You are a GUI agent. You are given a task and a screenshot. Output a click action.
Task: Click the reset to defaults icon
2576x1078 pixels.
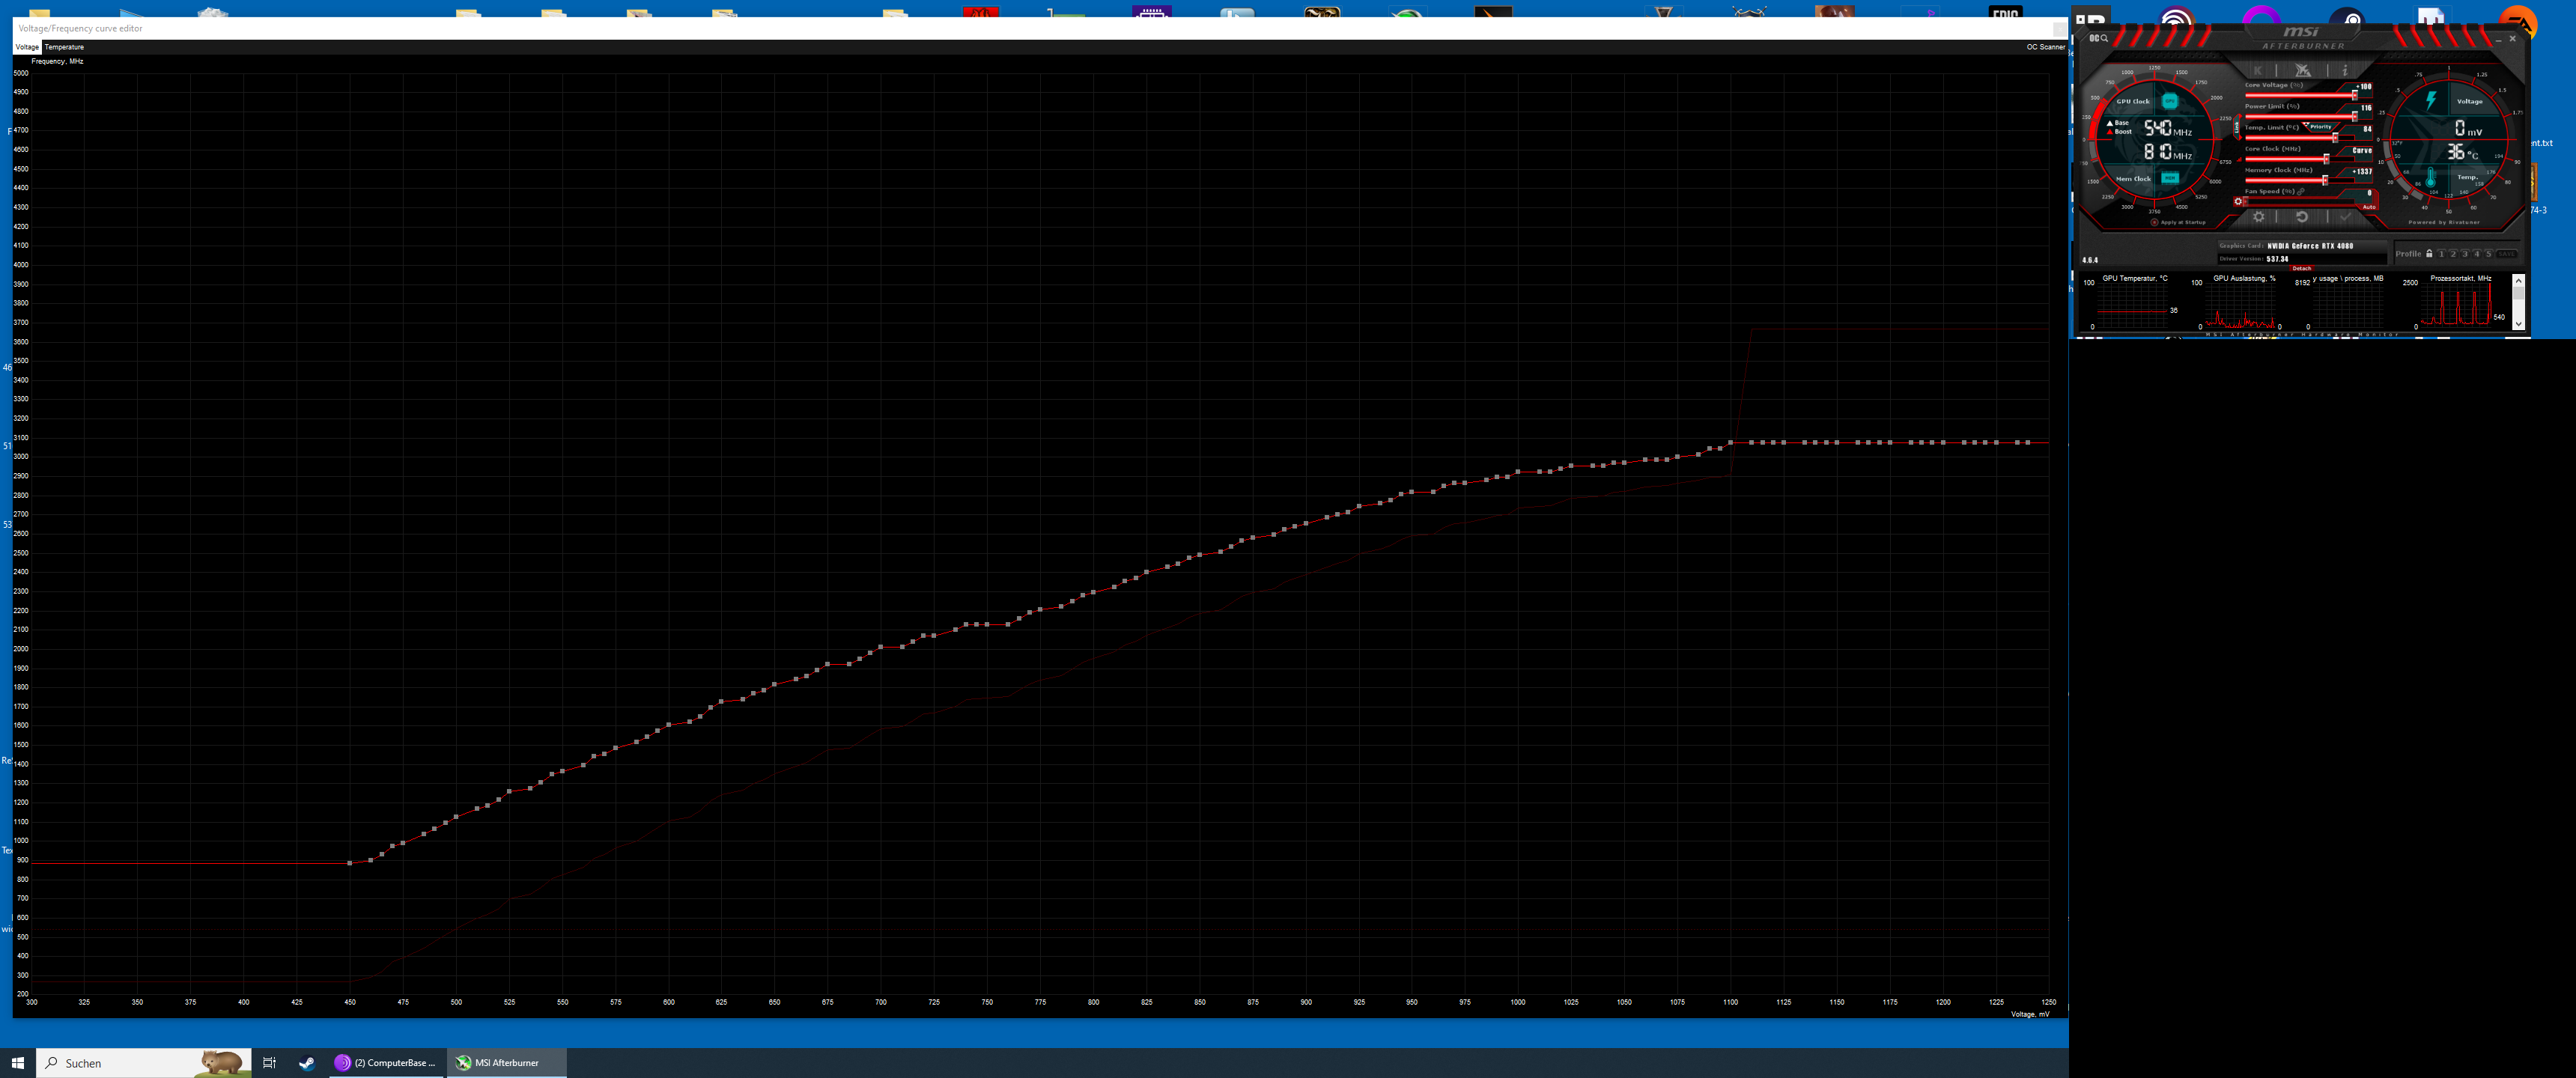click(x=2302, y=217)
